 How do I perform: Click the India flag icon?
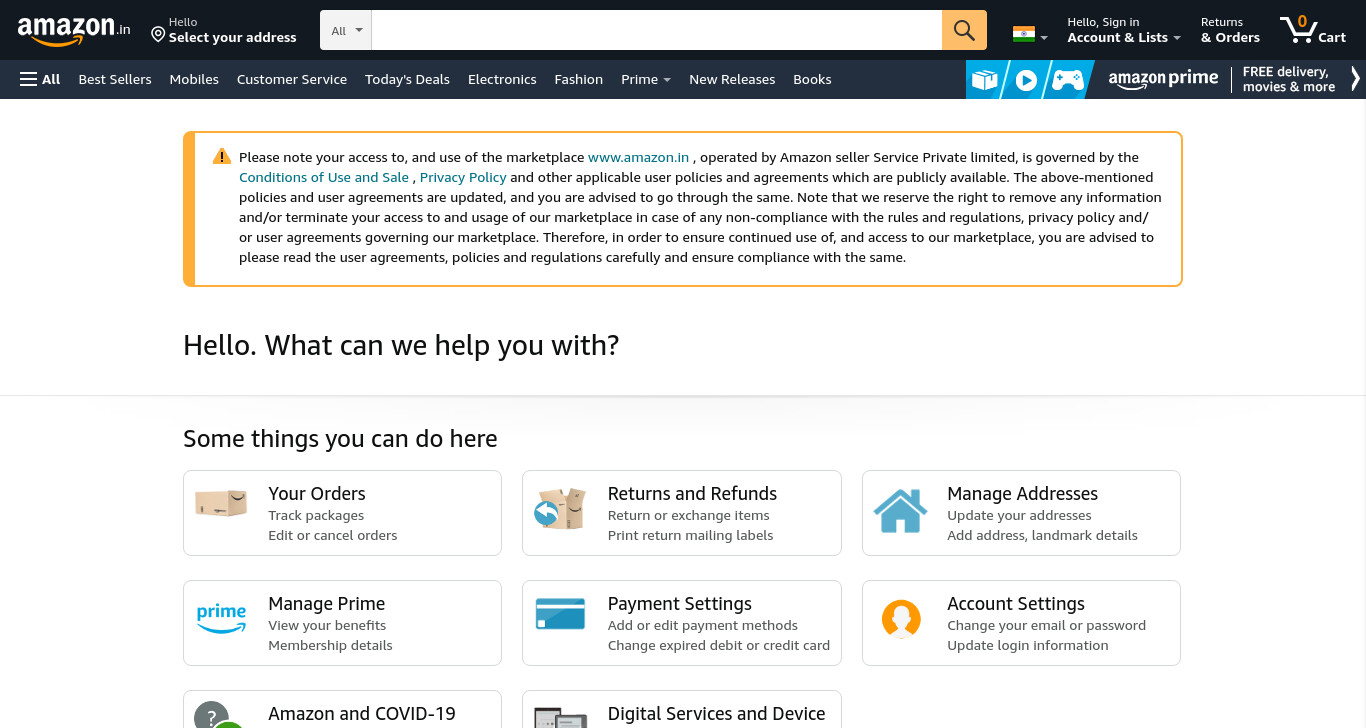[1023, 34]
